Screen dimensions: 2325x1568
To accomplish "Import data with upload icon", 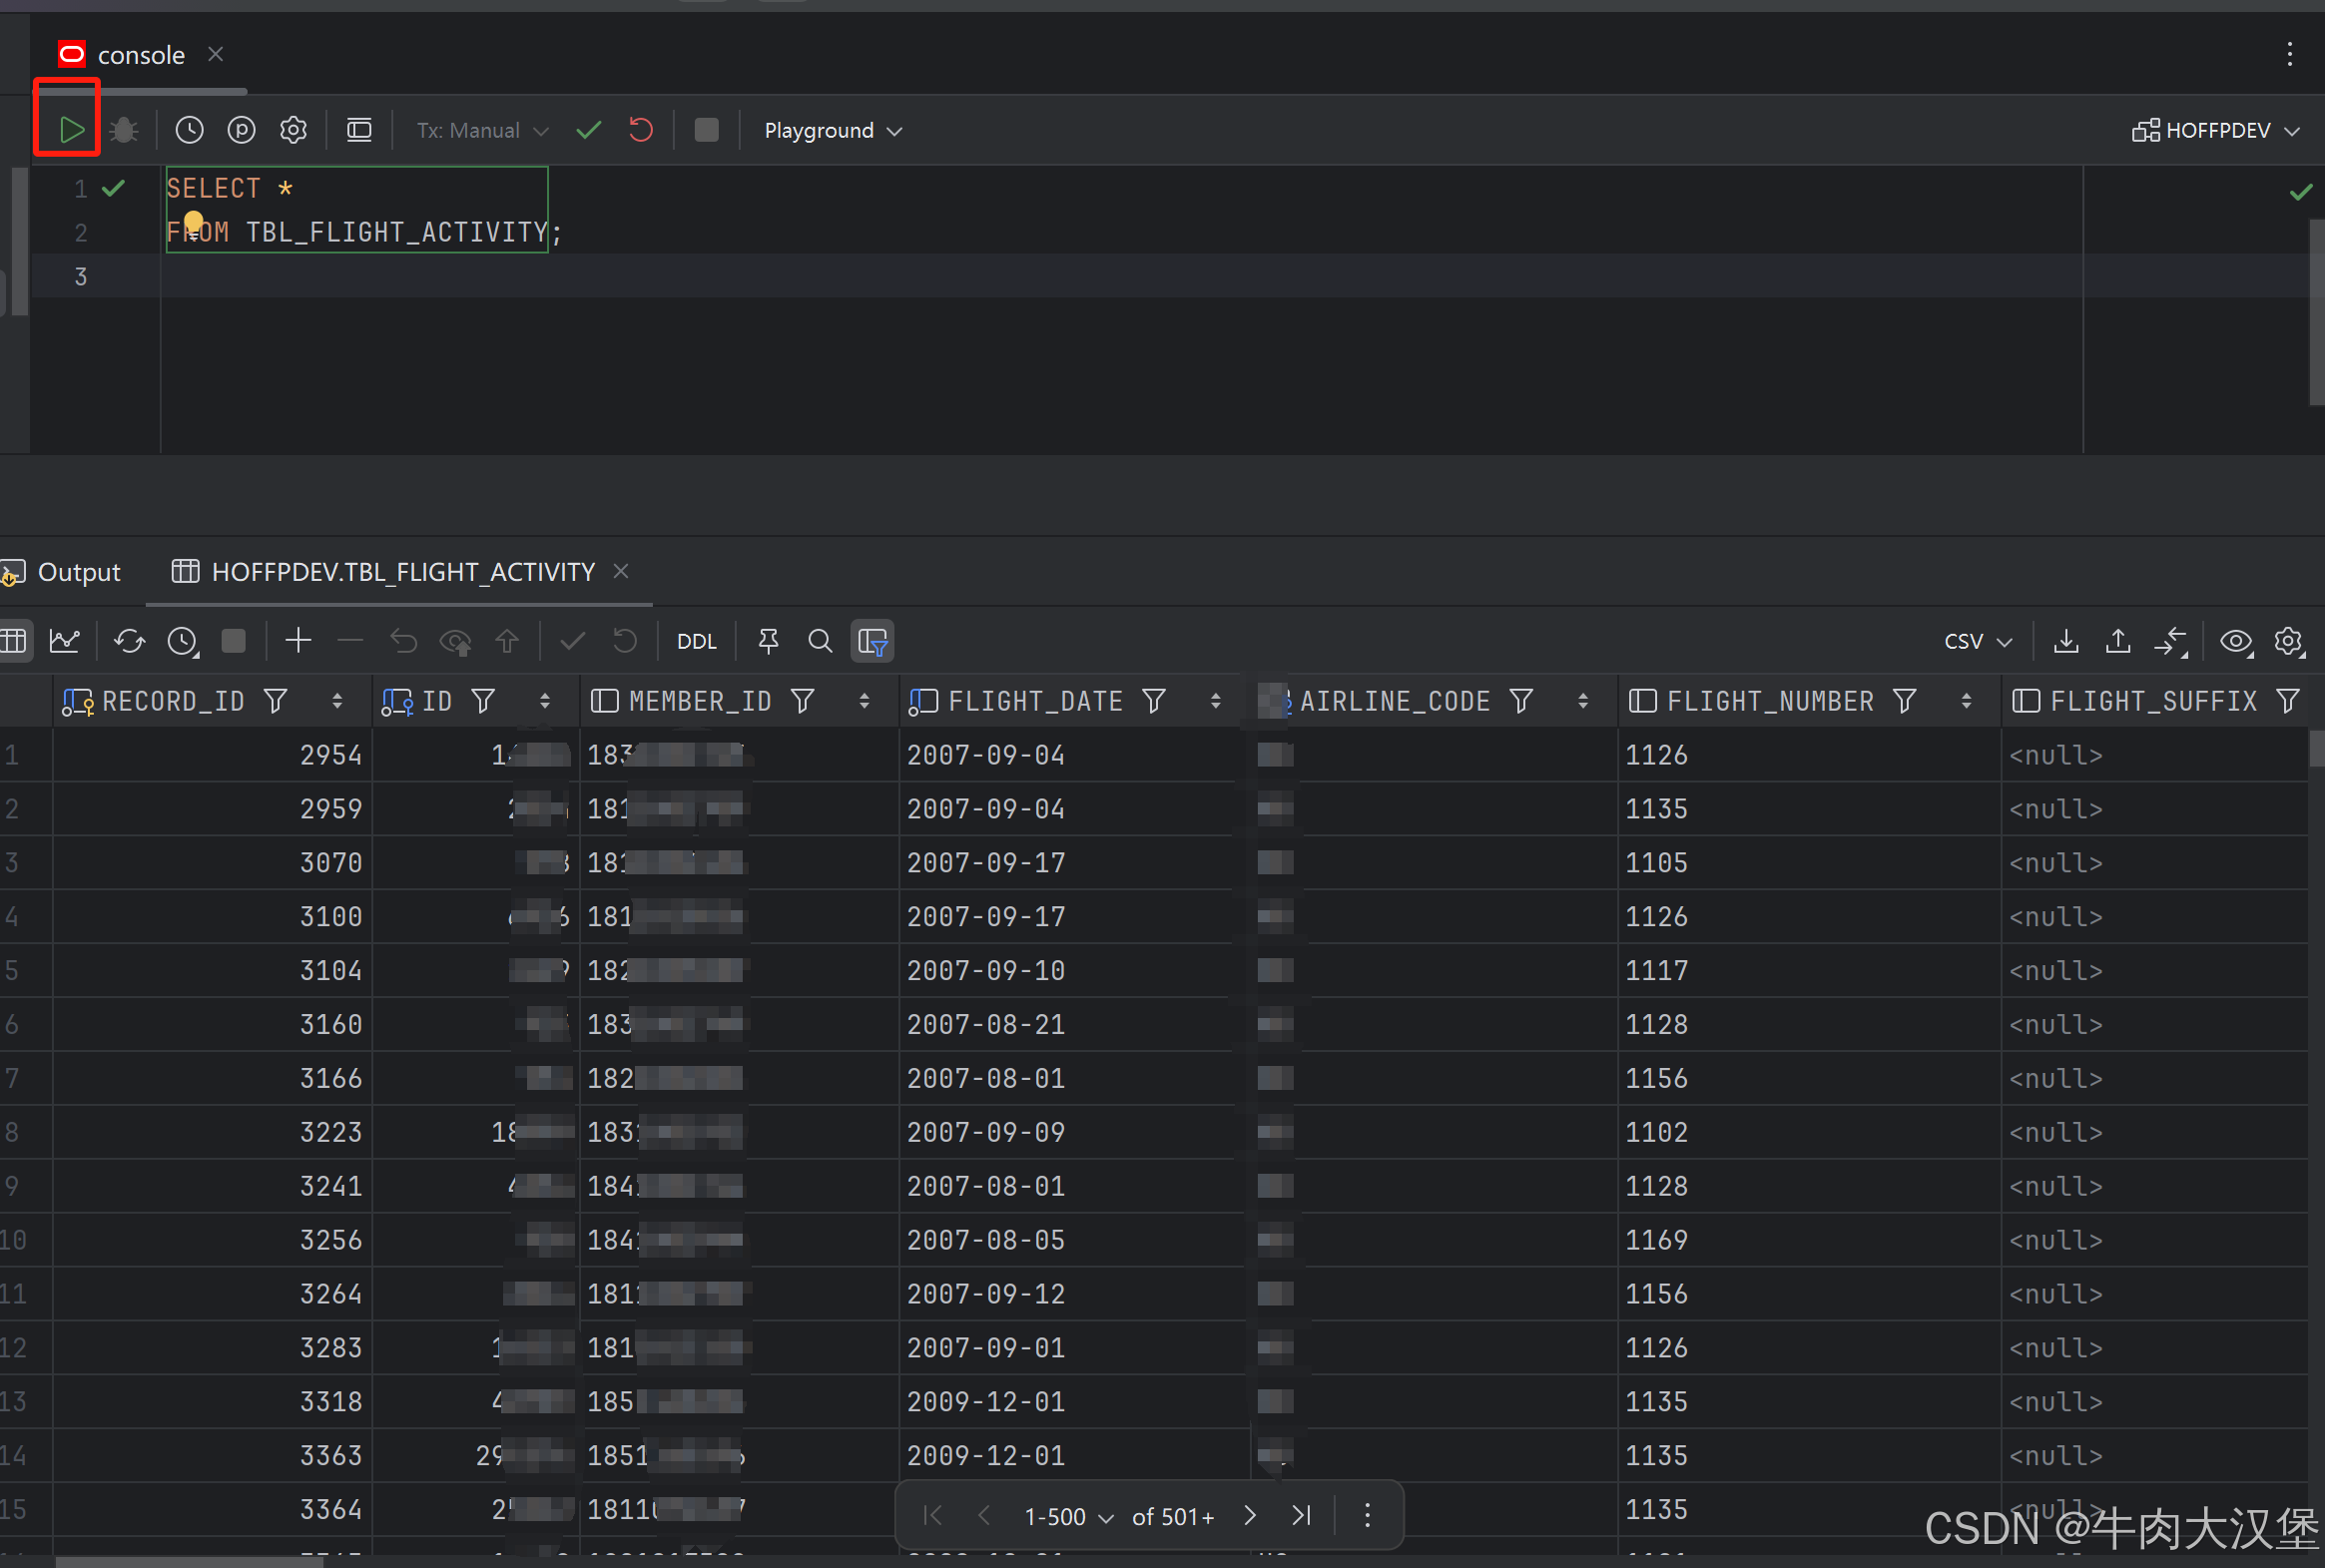I will coord(2118,641).
